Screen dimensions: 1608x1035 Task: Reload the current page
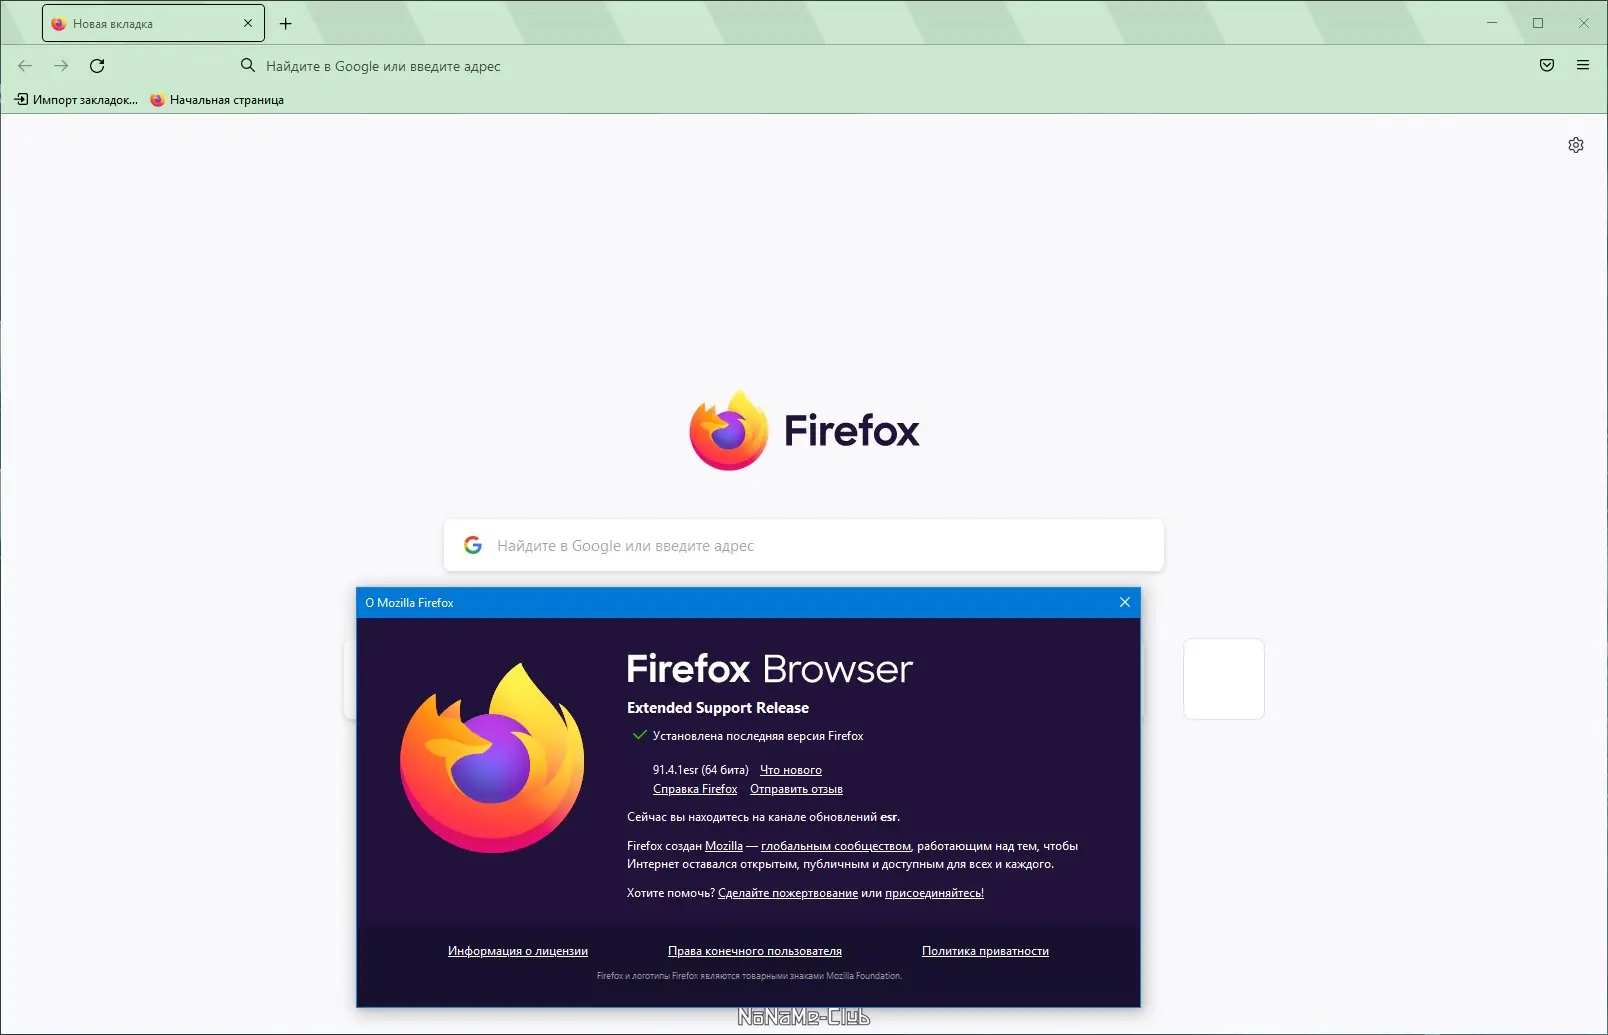[97, 66]
